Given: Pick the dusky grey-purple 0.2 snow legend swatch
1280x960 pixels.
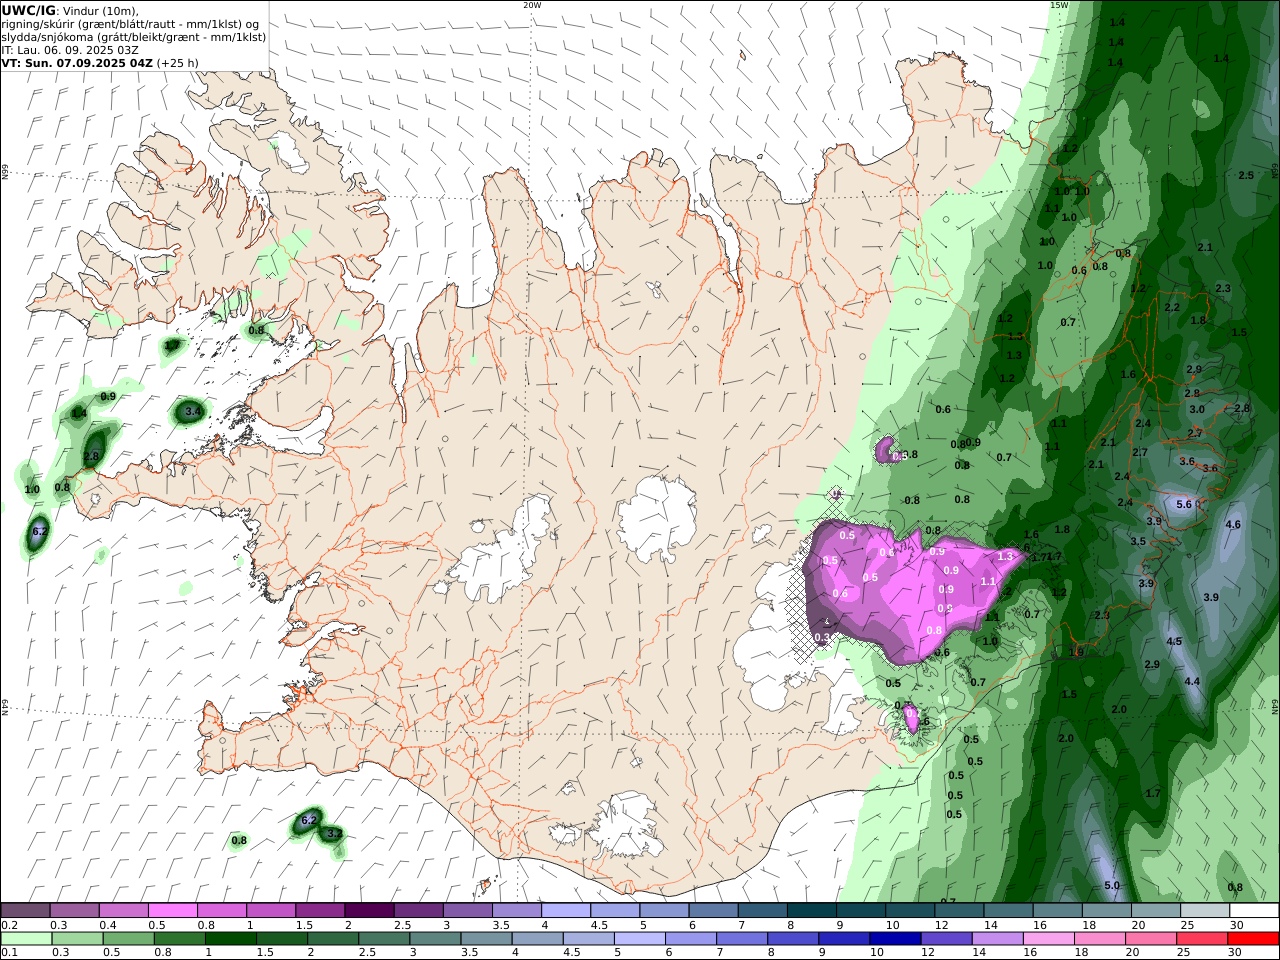Looking at the screenshot, I should click(25, 911).
